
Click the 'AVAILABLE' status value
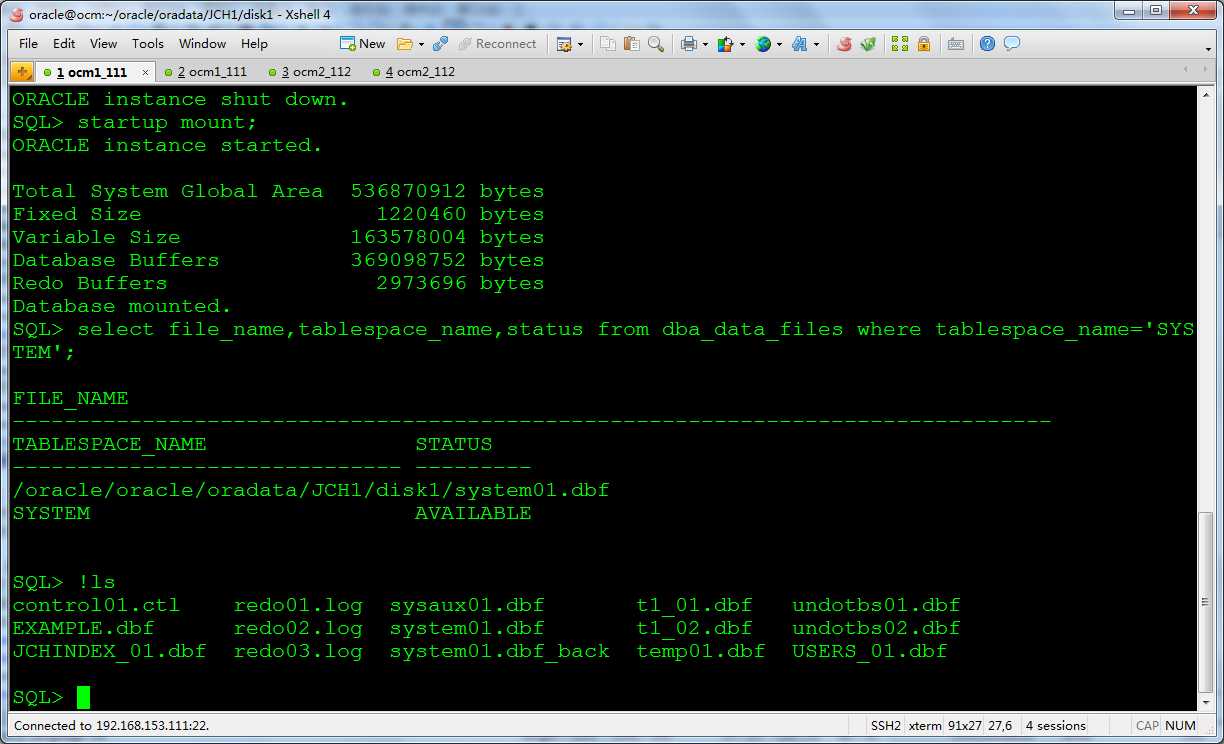pyautogui.click(x=473, y=513)
